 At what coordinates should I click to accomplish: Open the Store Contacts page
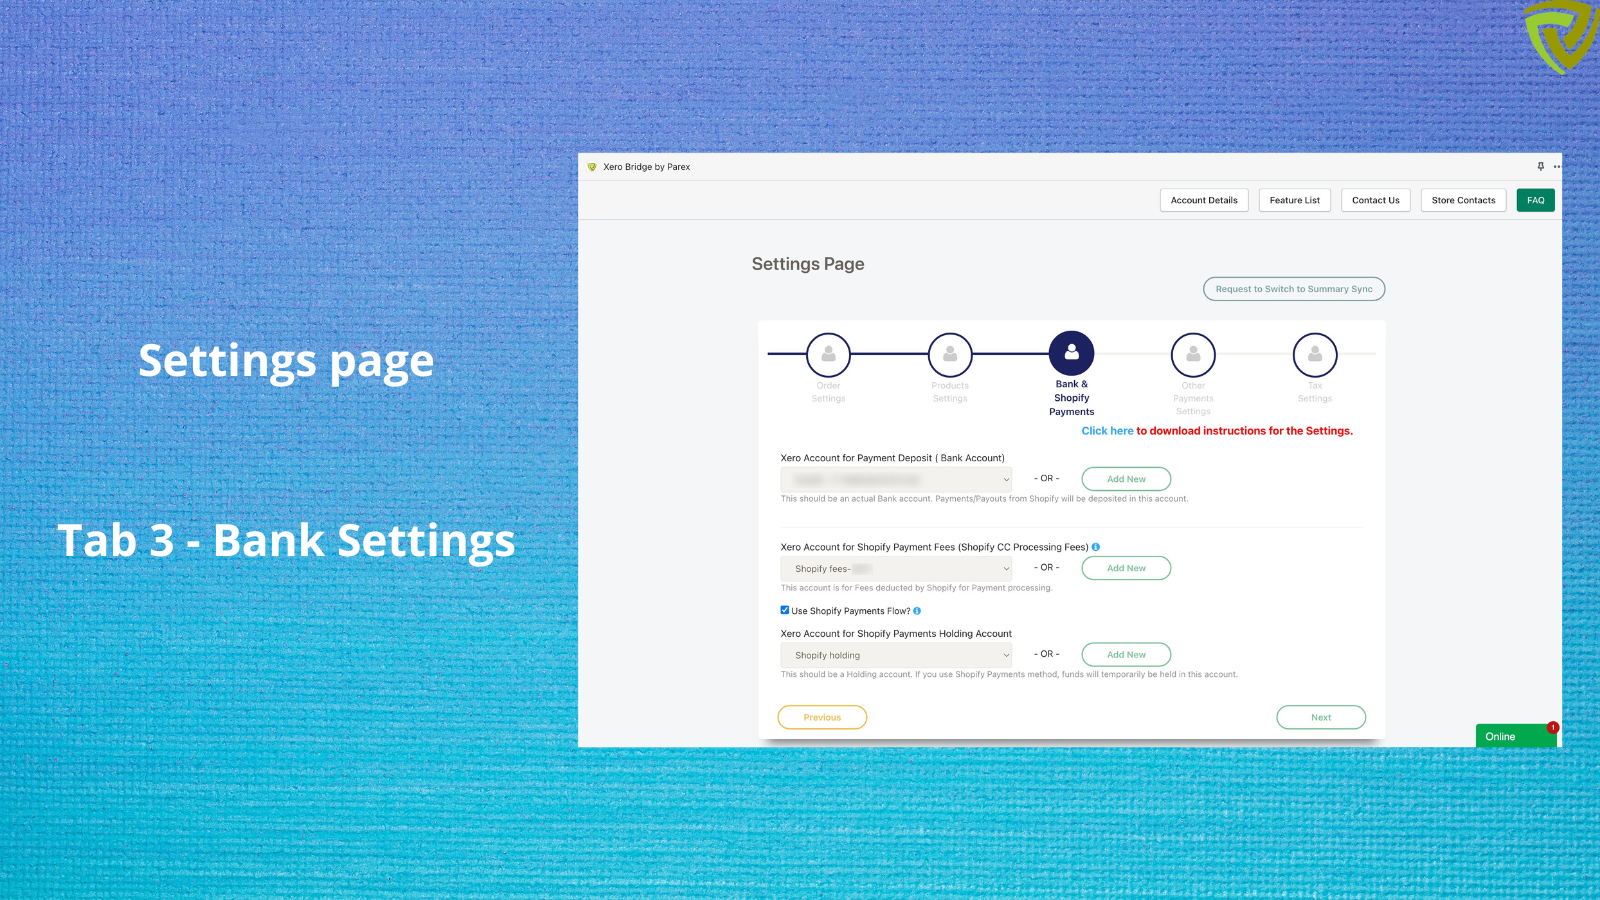tap(1463, 200)
